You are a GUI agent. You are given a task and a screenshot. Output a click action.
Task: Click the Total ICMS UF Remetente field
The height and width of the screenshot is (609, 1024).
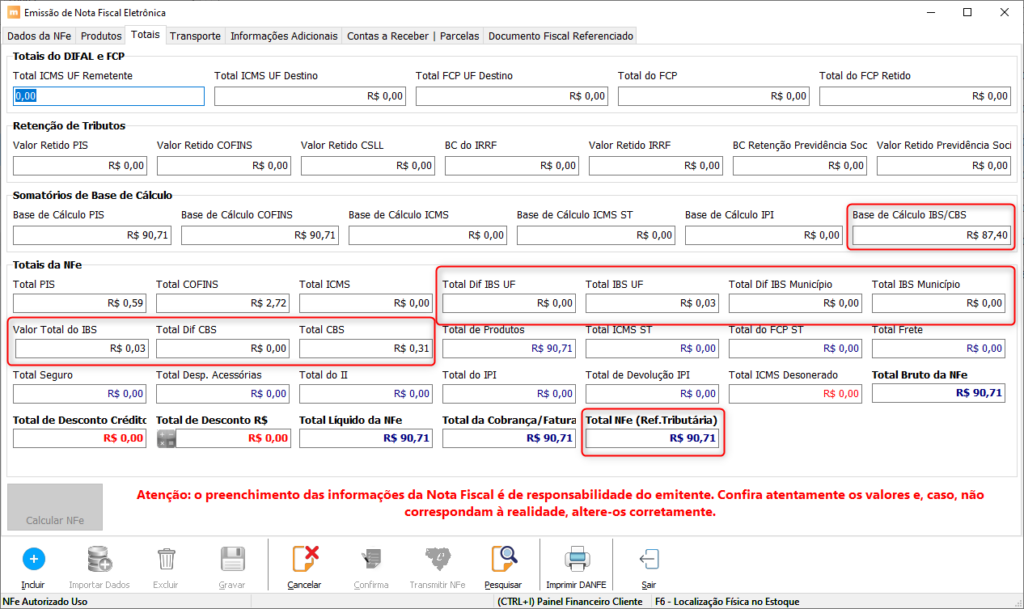click(108, 96)
